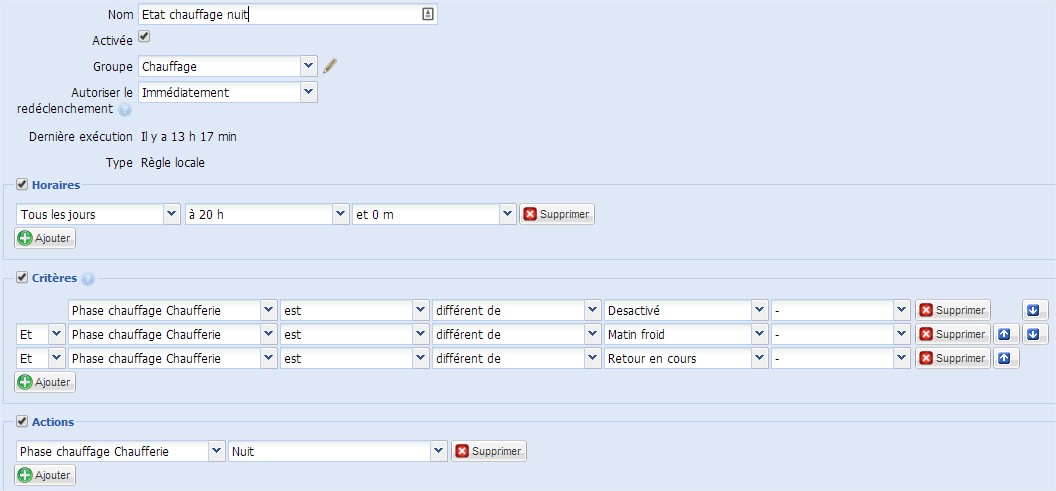
Task: Move the Retour en cours criterion up
Action: click(x=1004, y=359)
